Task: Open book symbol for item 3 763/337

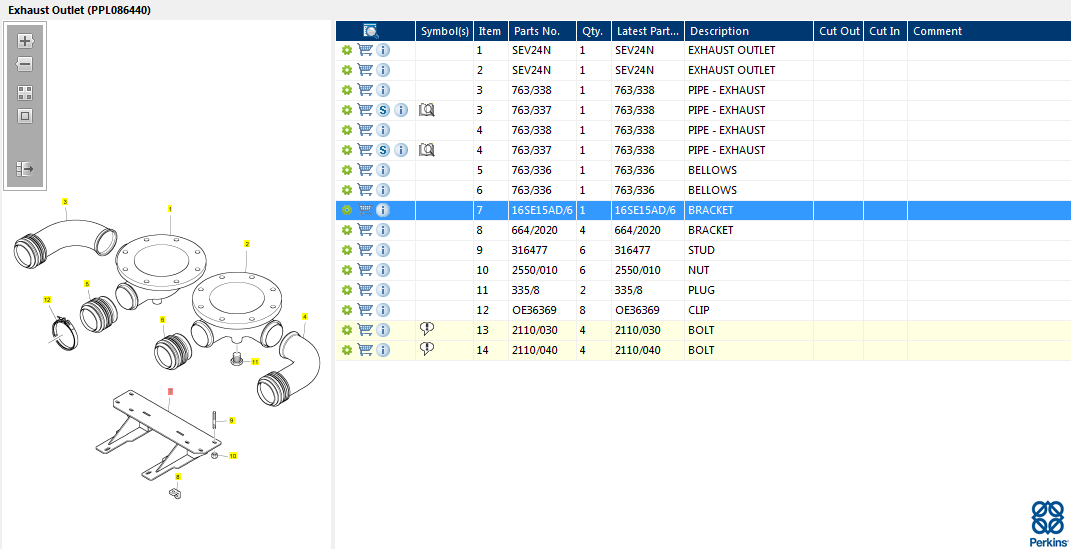Action: click(427, 109)
